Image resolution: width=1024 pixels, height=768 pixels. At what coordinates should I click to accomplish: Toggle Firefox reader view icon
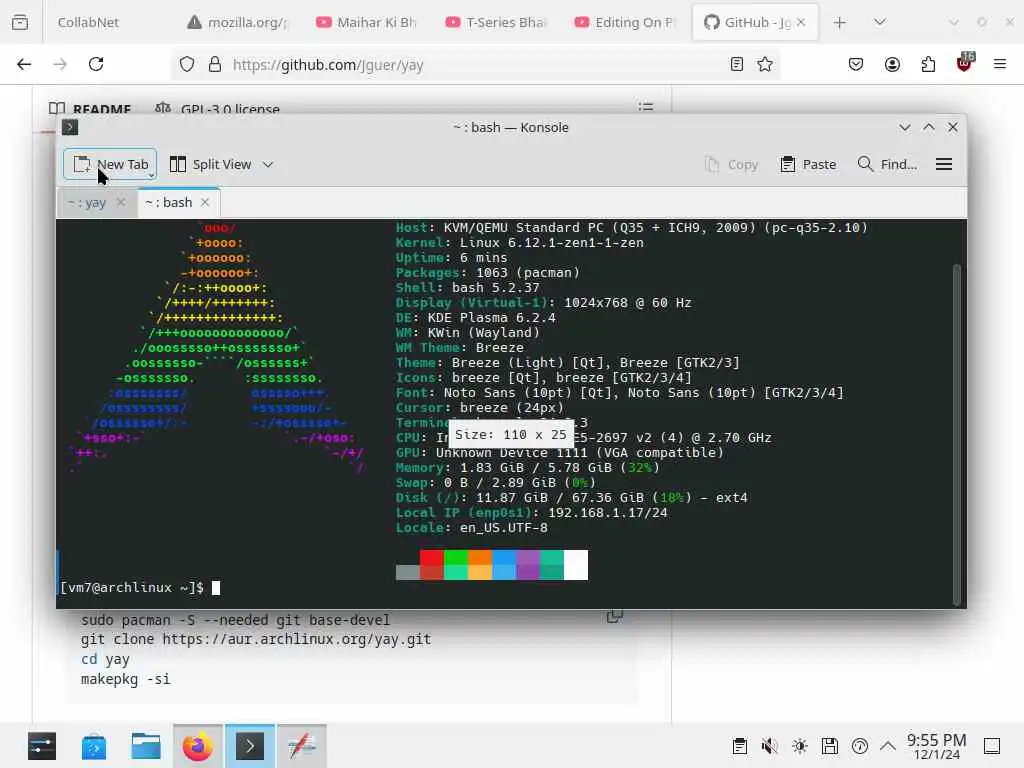(x=737, y=64)
